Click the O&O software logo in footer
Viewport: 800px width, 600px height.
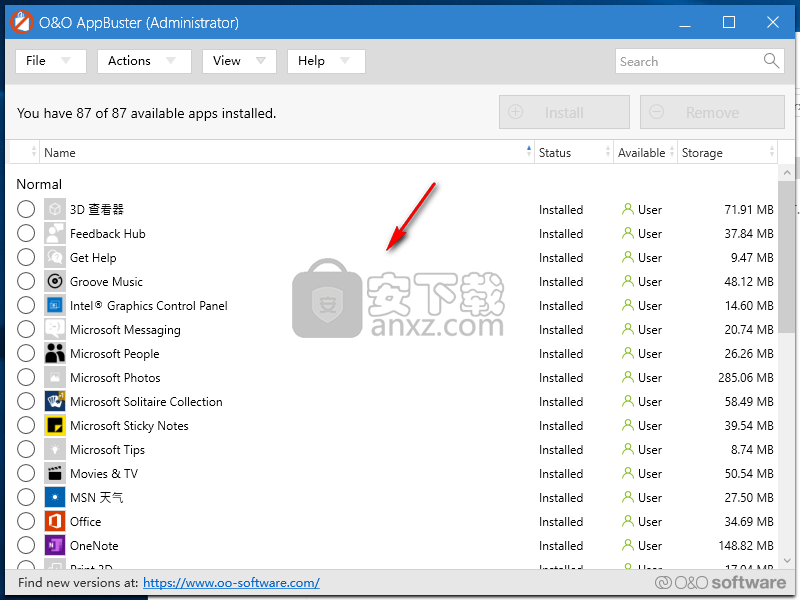[720, 583]
